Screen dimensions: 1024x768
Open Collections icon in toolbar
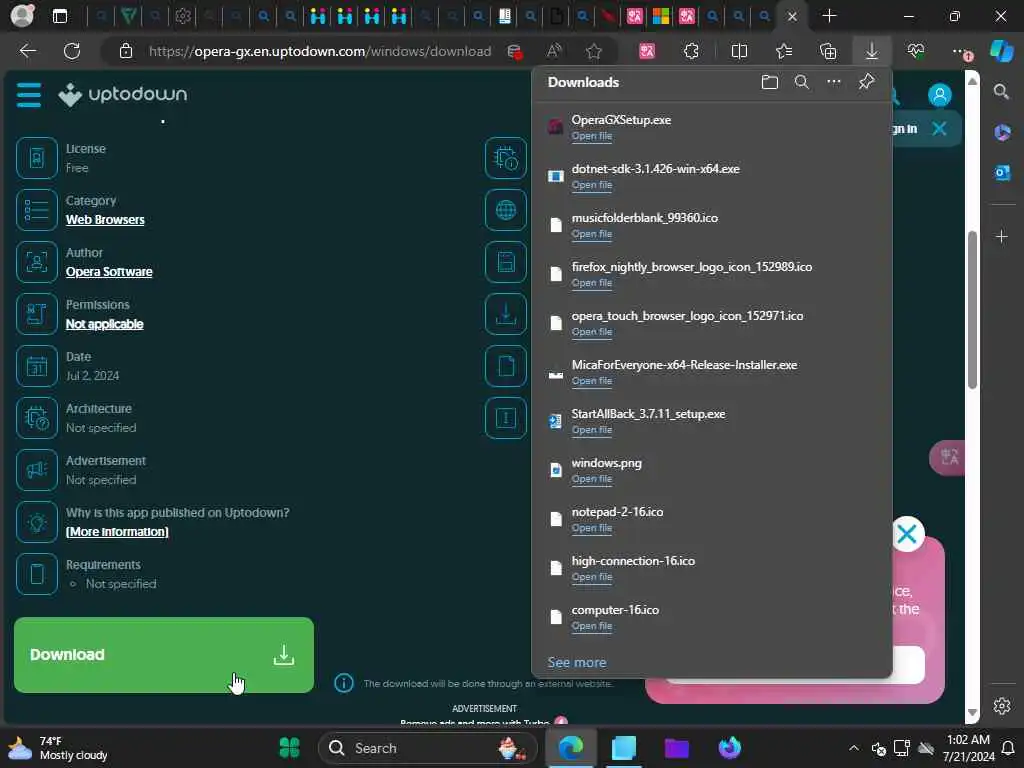pos(828,51)
